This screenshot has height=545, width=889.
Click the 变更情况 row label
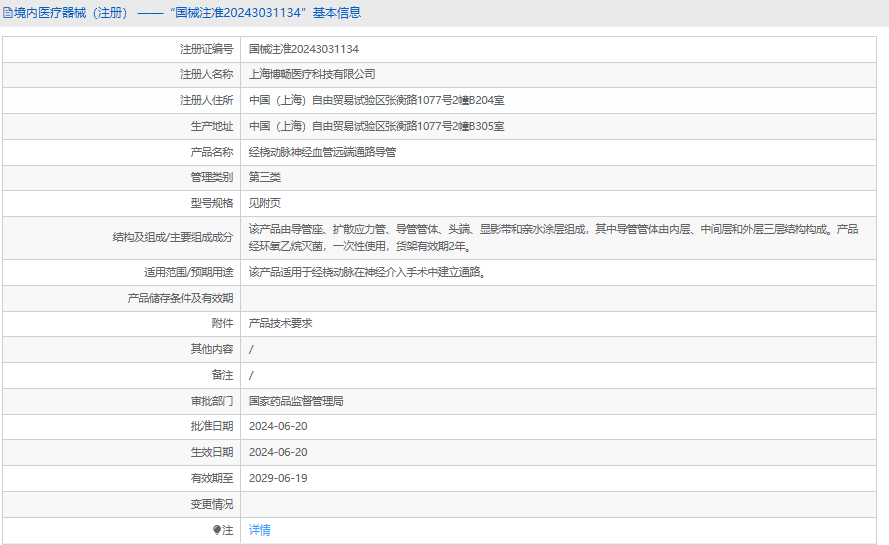(x=212, y=504)
